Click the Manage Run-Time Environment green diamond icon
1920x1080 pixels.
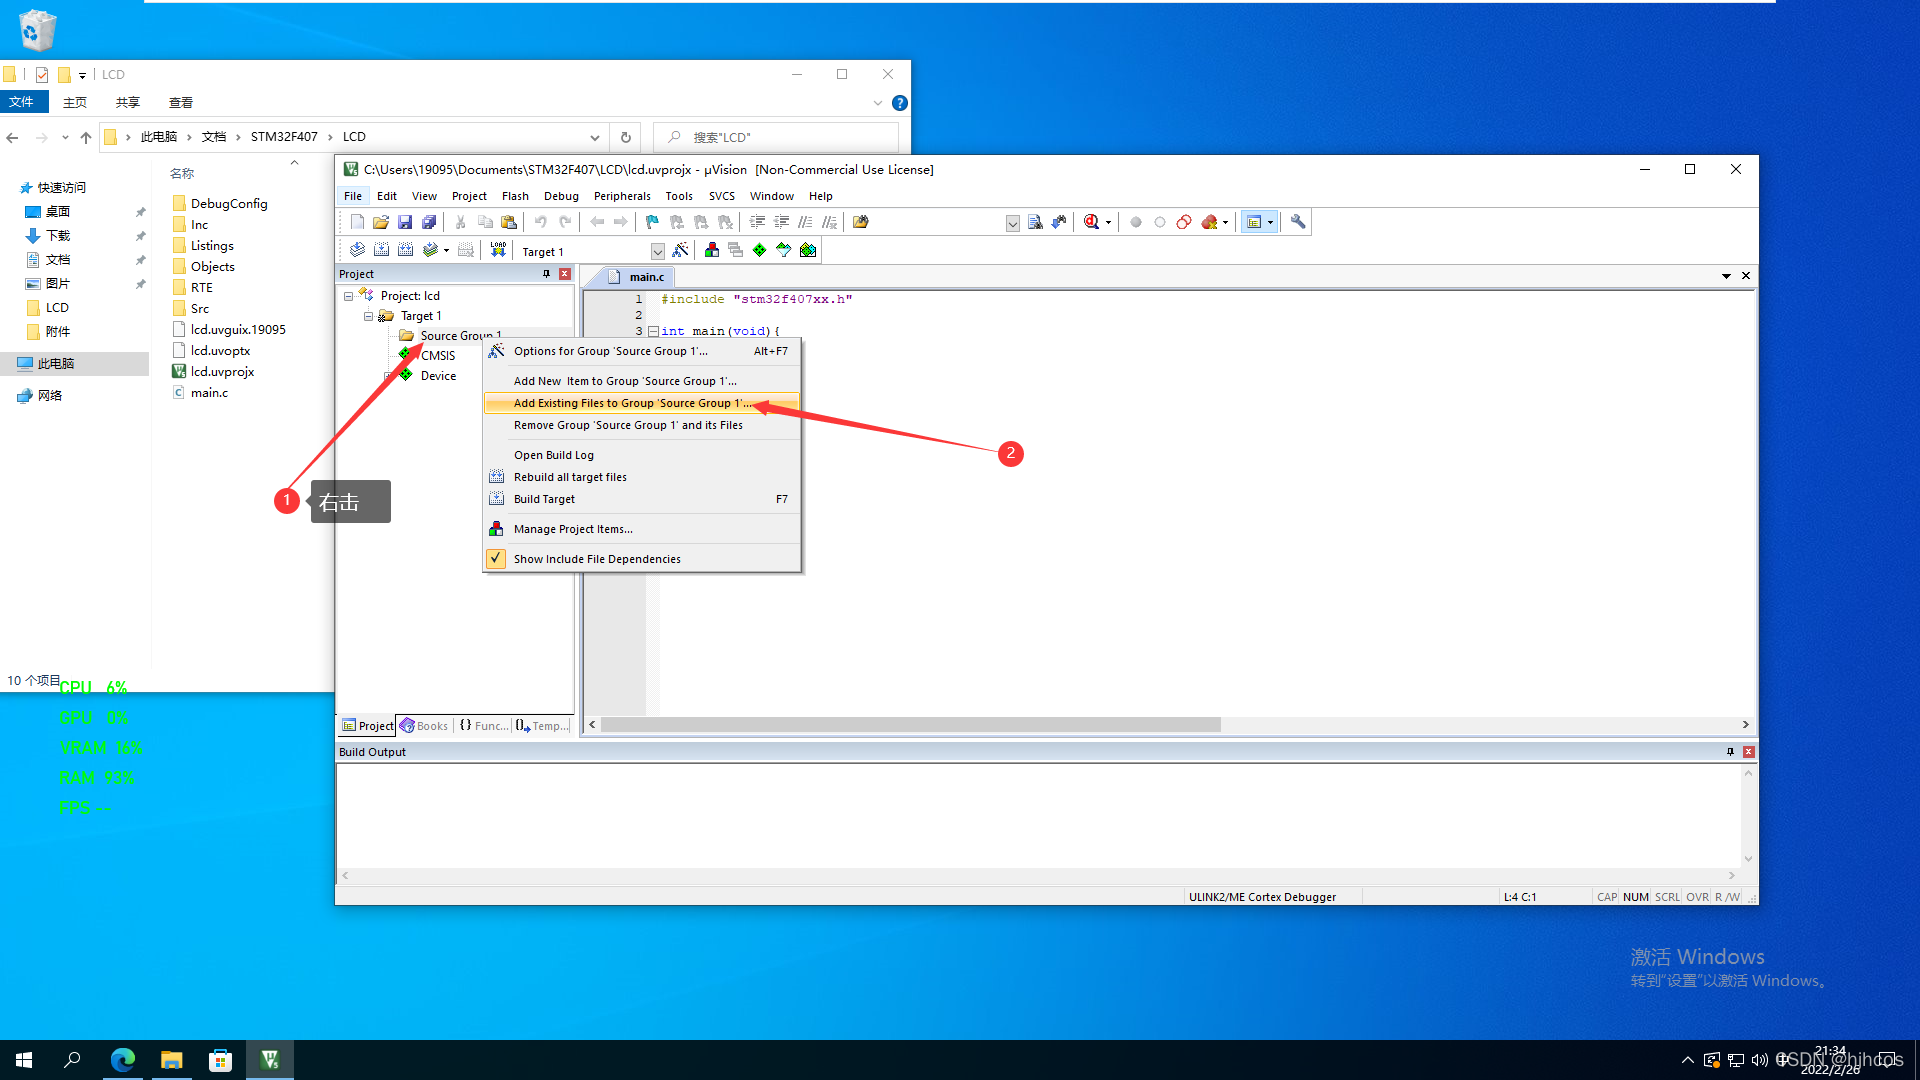760,250
